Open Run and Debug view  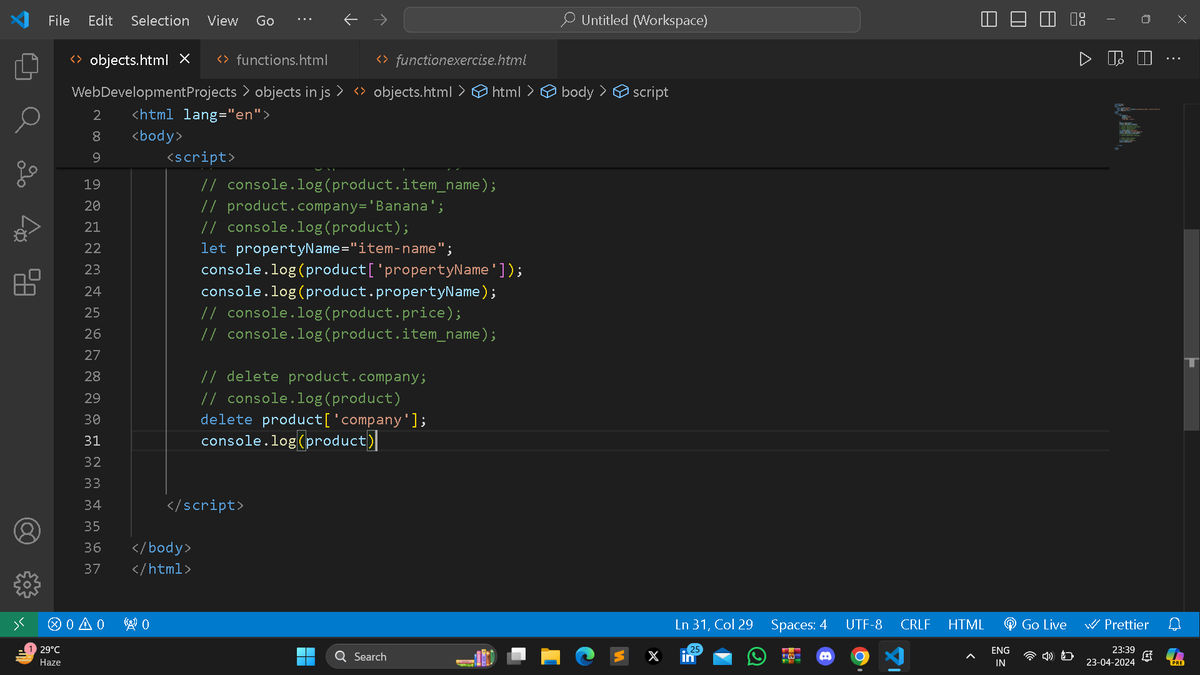click(x=27, y=229)
